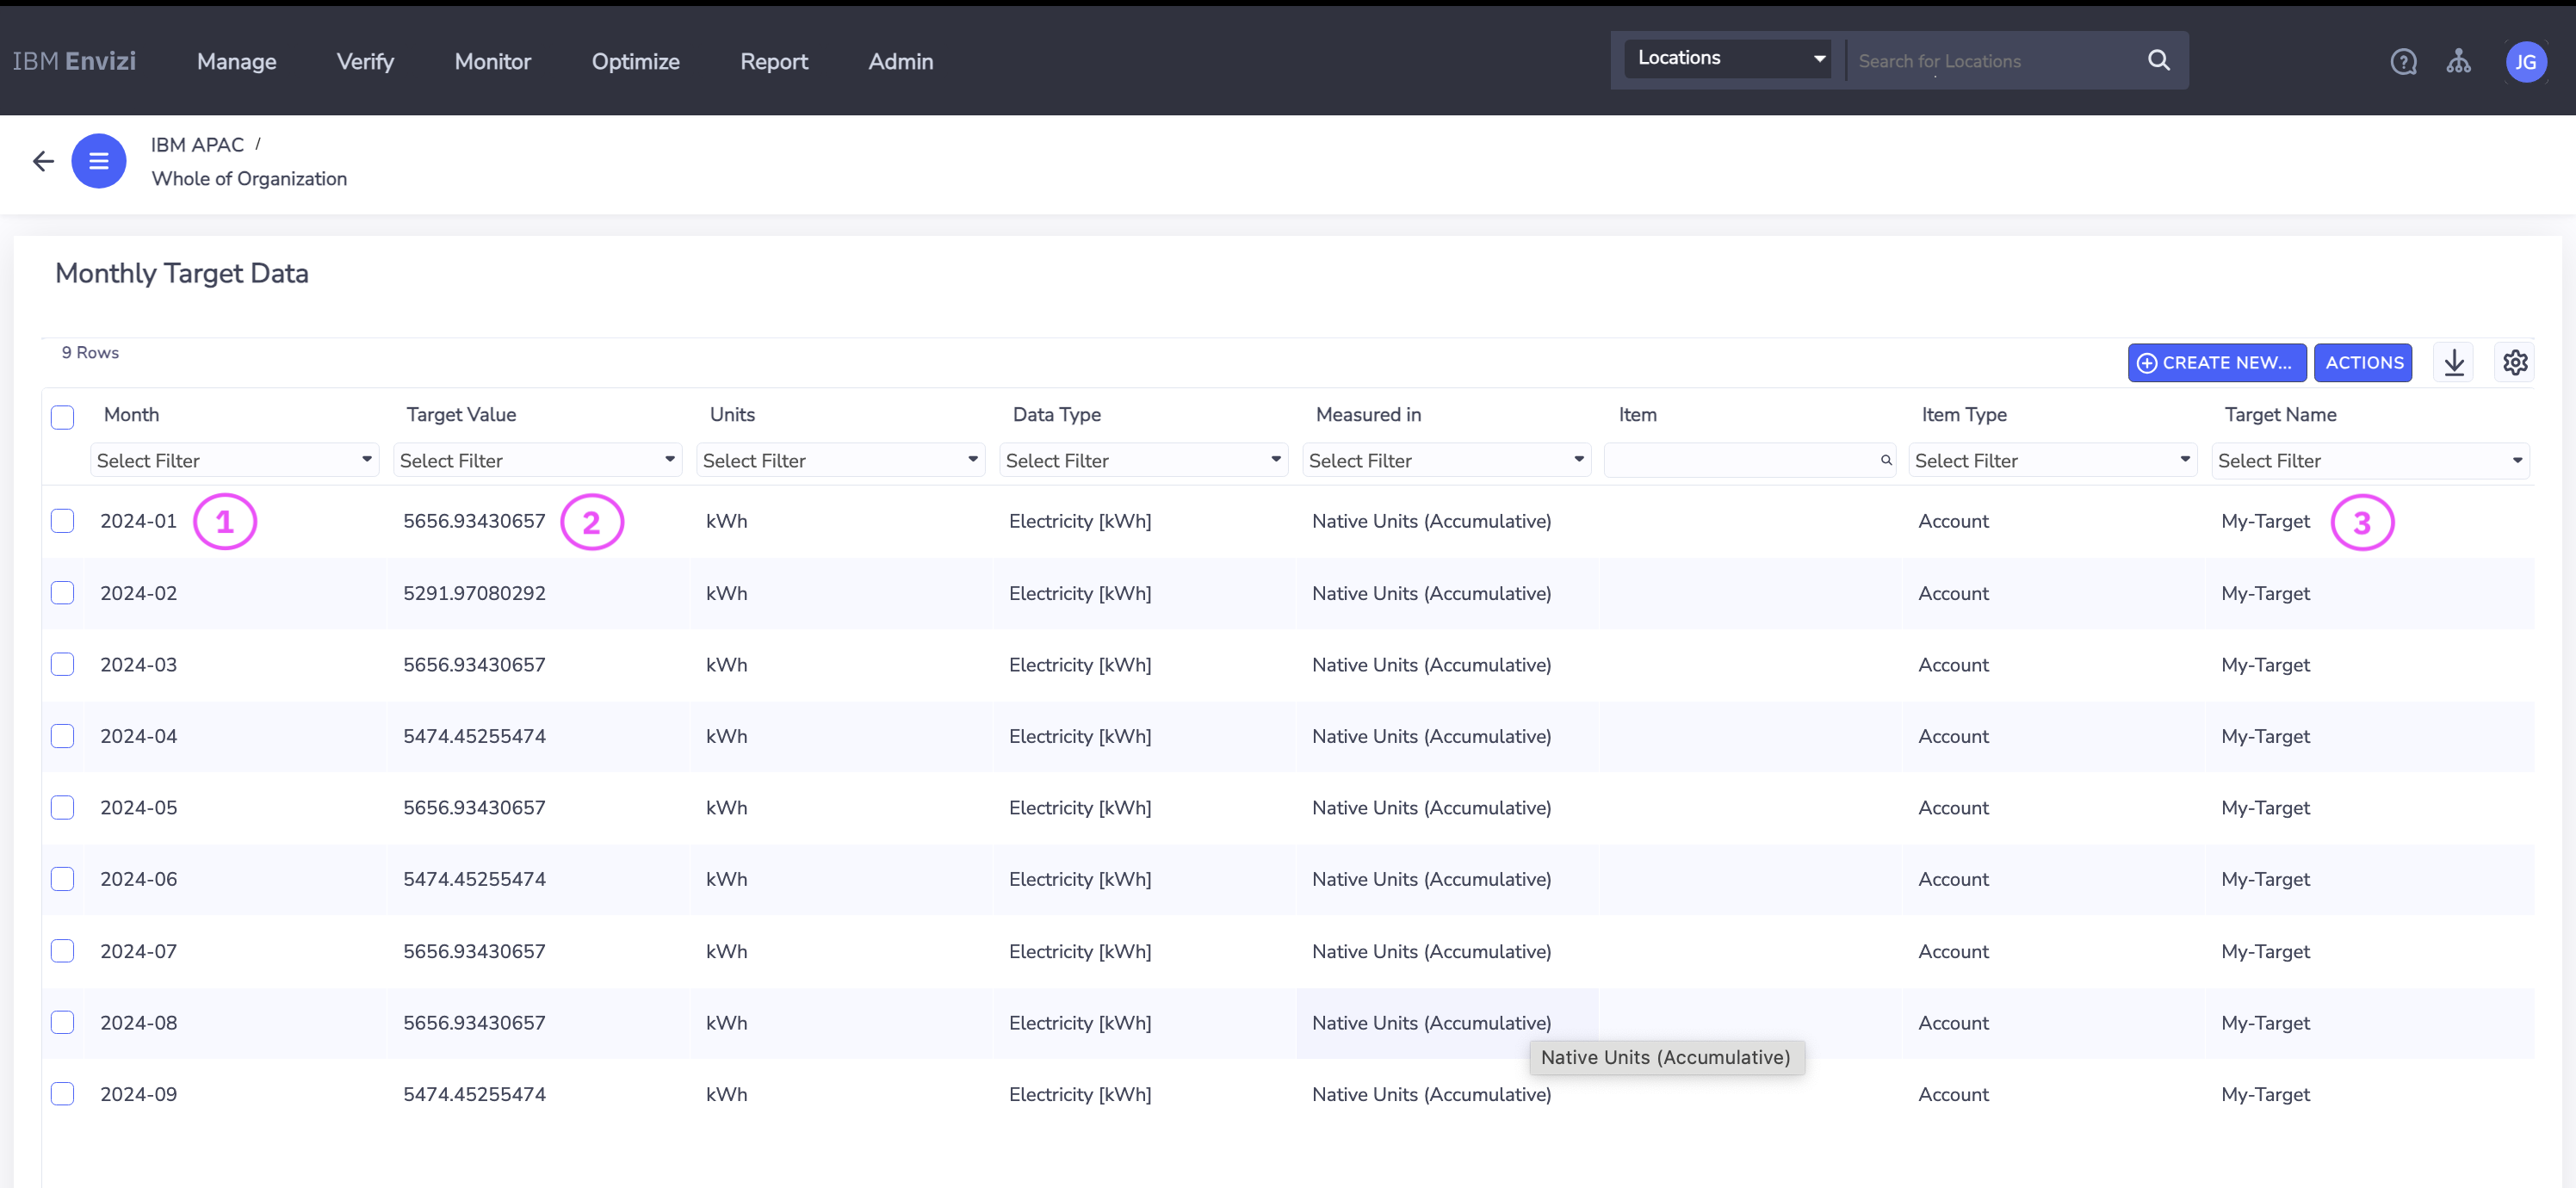Download the table data

click(x=2454, y=362)
